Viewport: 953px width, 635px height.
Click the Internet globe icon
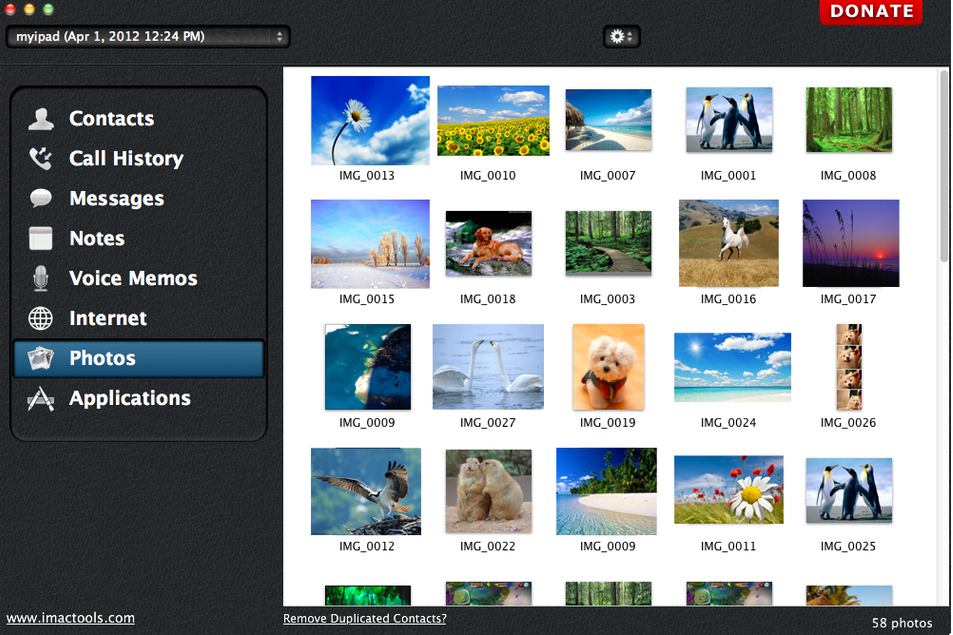click(x=41, y=318)
